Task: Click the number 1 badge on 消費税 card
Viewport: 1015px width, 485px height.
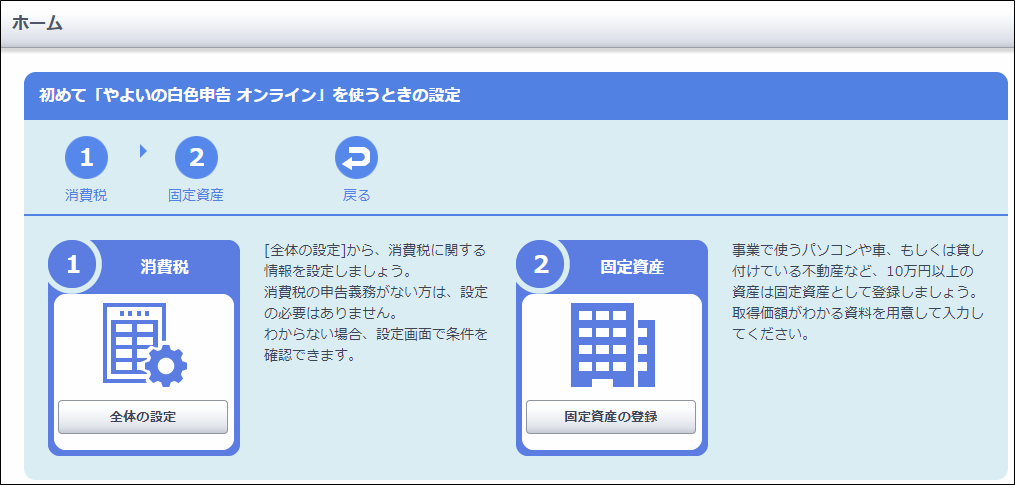Action: [73, 265]
